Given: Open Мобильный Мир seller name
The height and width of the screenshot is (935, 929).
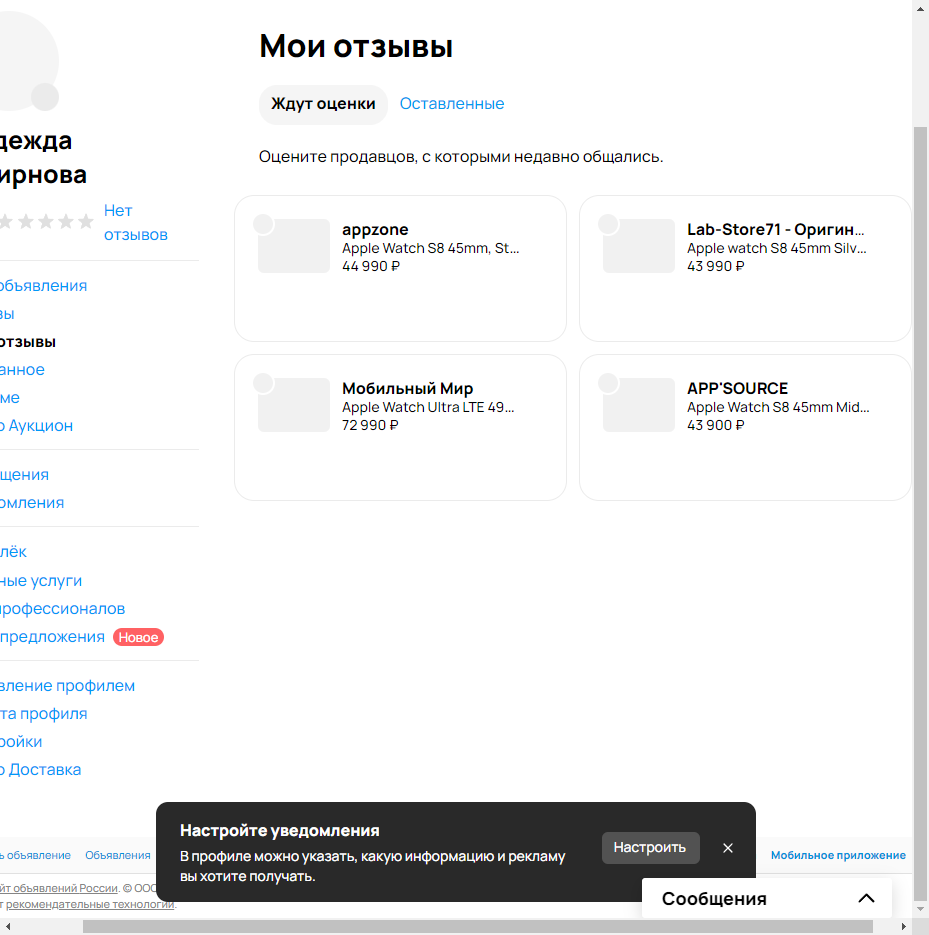Looking at the screenshot, I should tap(407, 389).
